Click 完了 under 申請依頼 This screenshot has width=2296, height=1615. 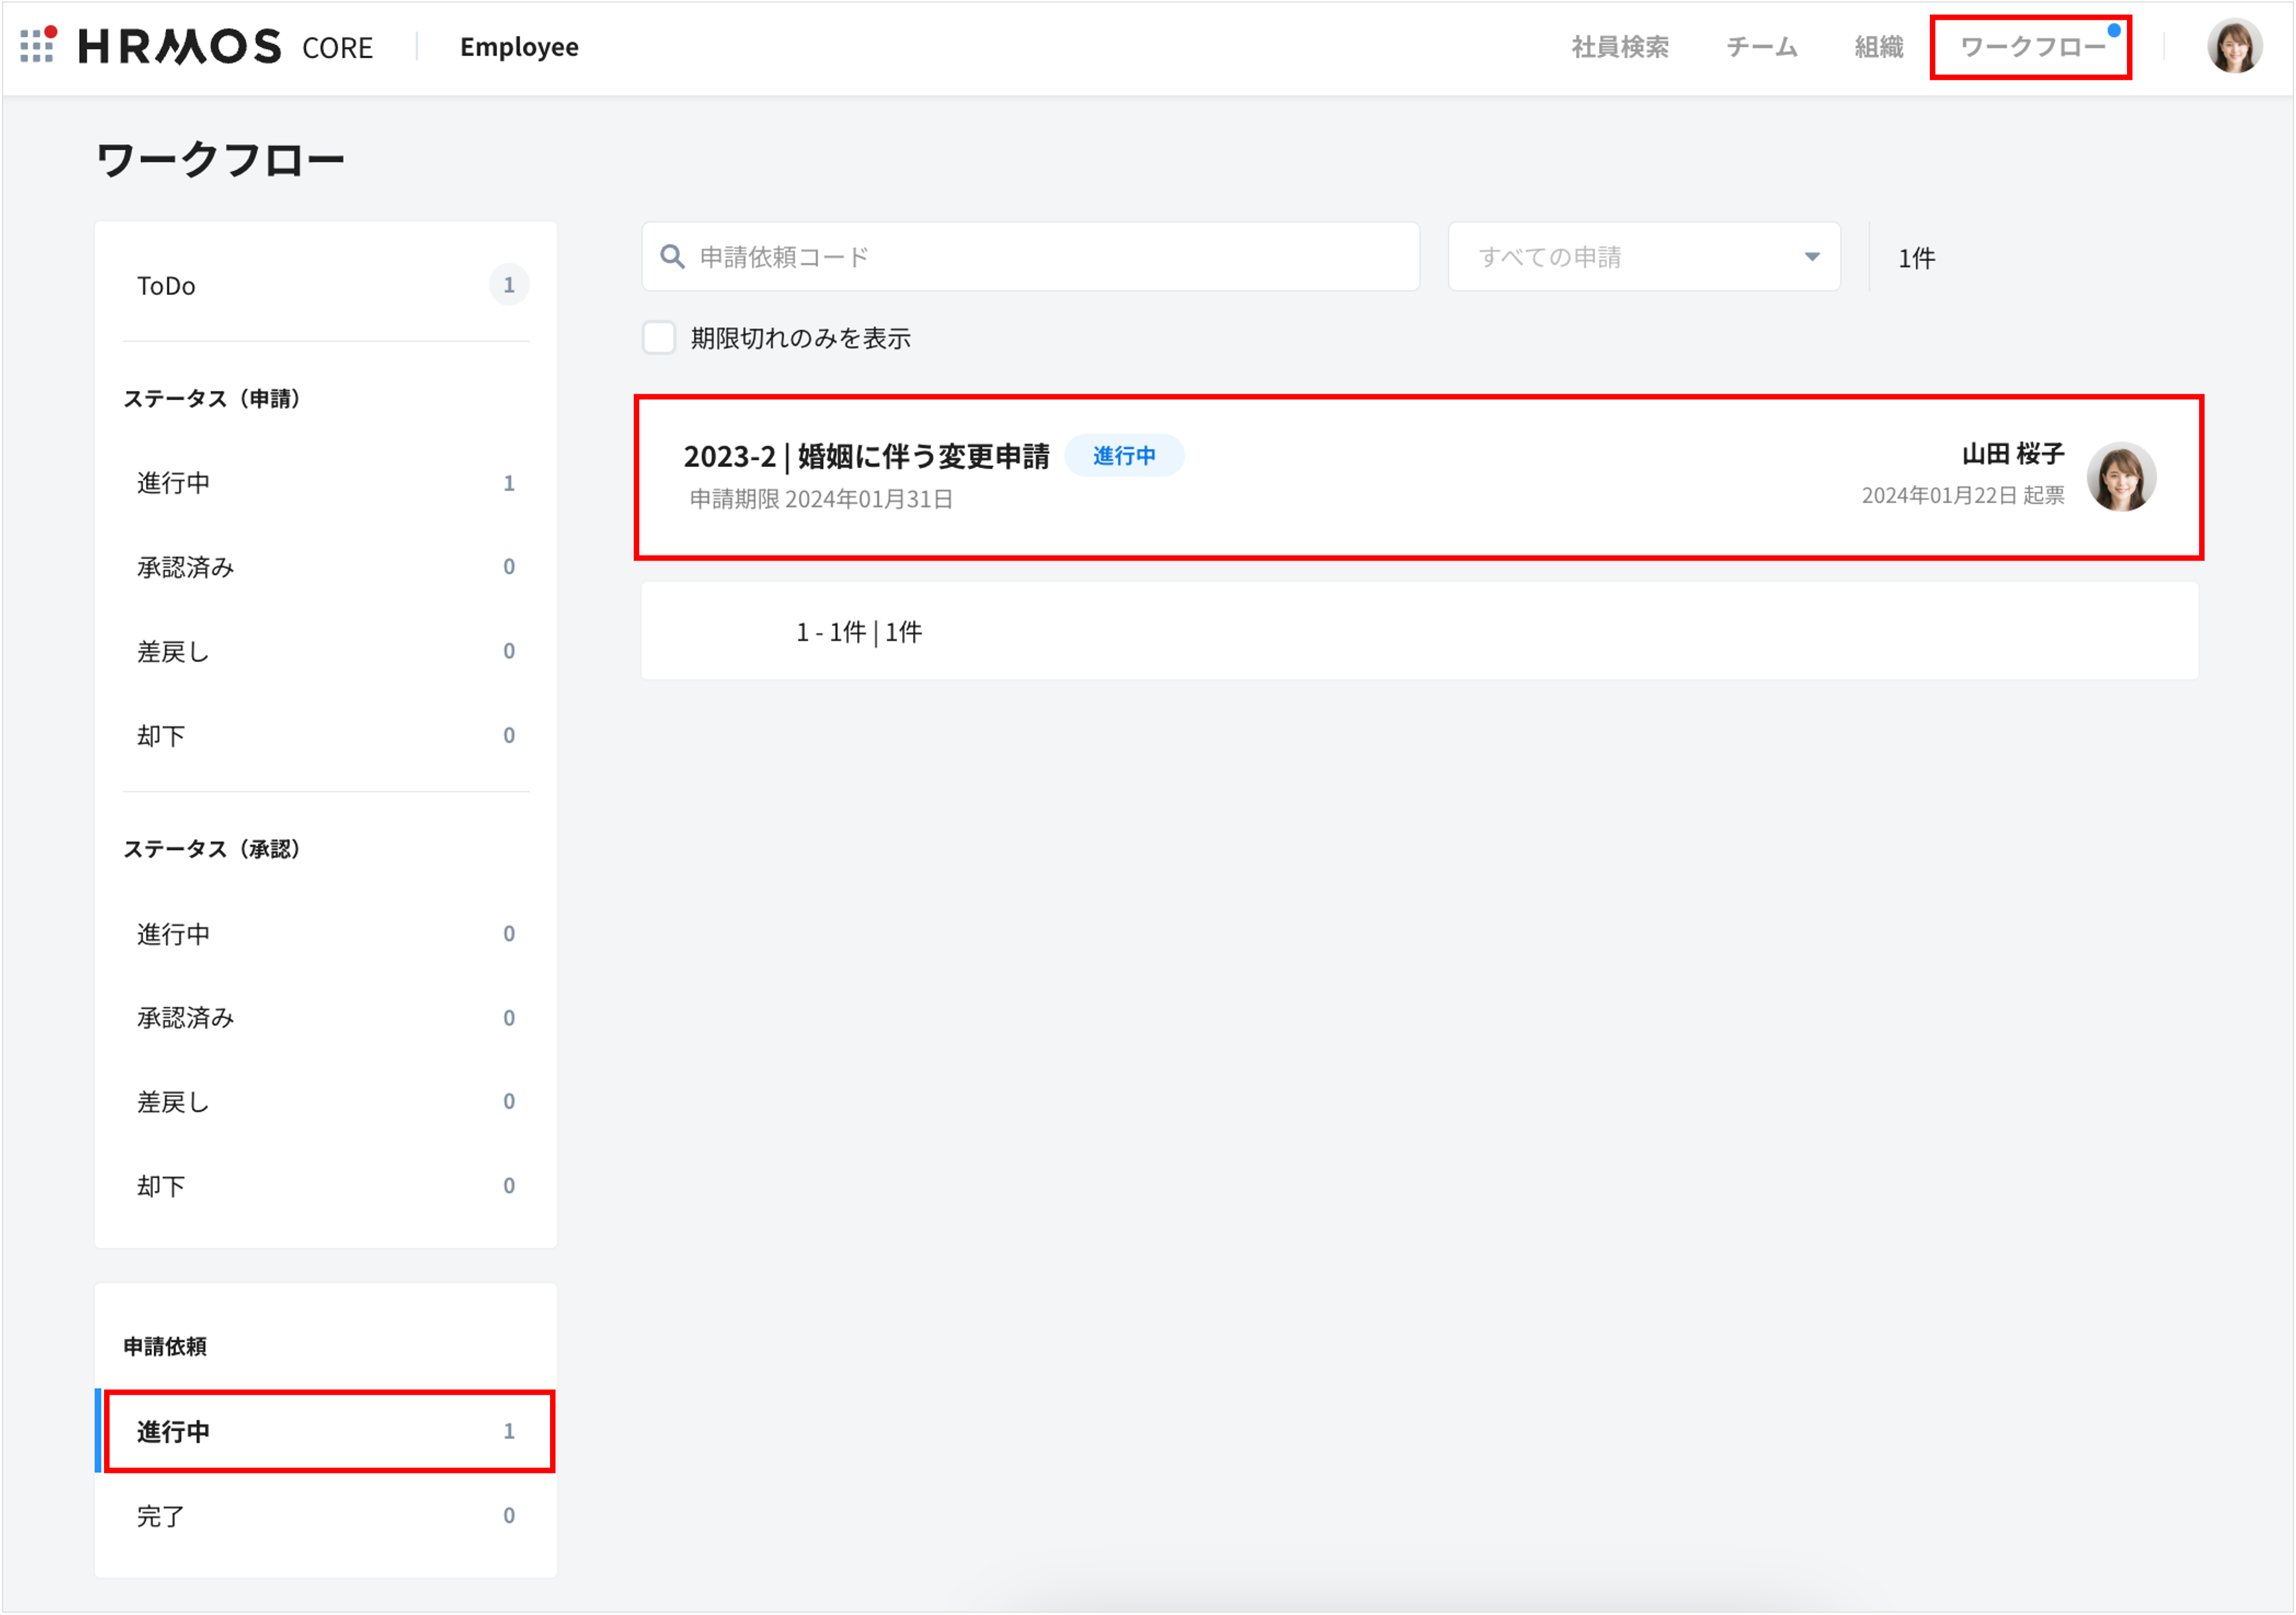[x=160, y=1515]
